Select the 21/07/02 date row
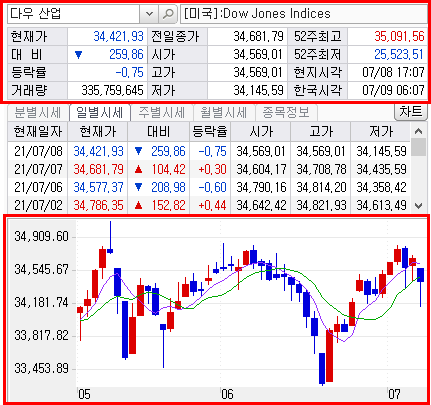This screenshot has height=405, width=431. coord(209,205)
